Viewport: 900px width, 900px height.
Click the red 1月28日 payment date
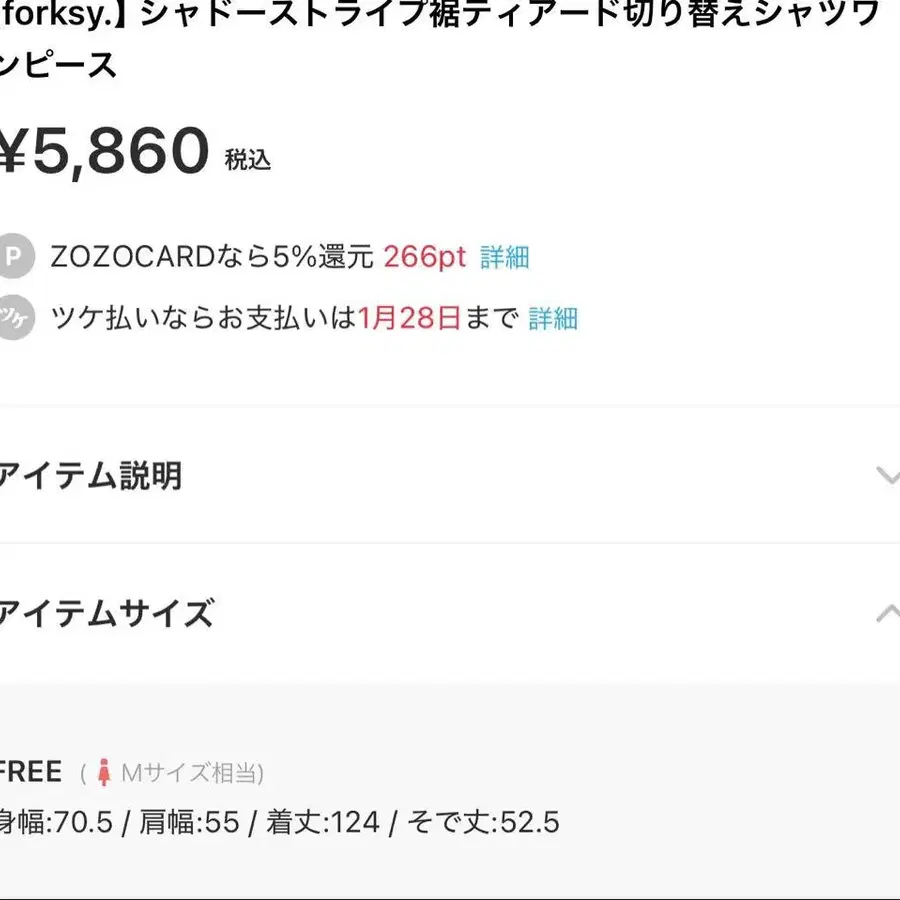pyautogui.click(x=409, y=318)
